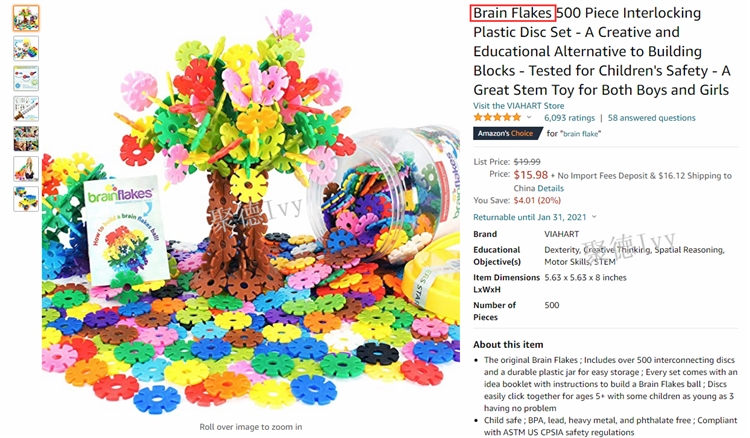Open shipping Details link
The image size is (750, 438).
point(551,188)
